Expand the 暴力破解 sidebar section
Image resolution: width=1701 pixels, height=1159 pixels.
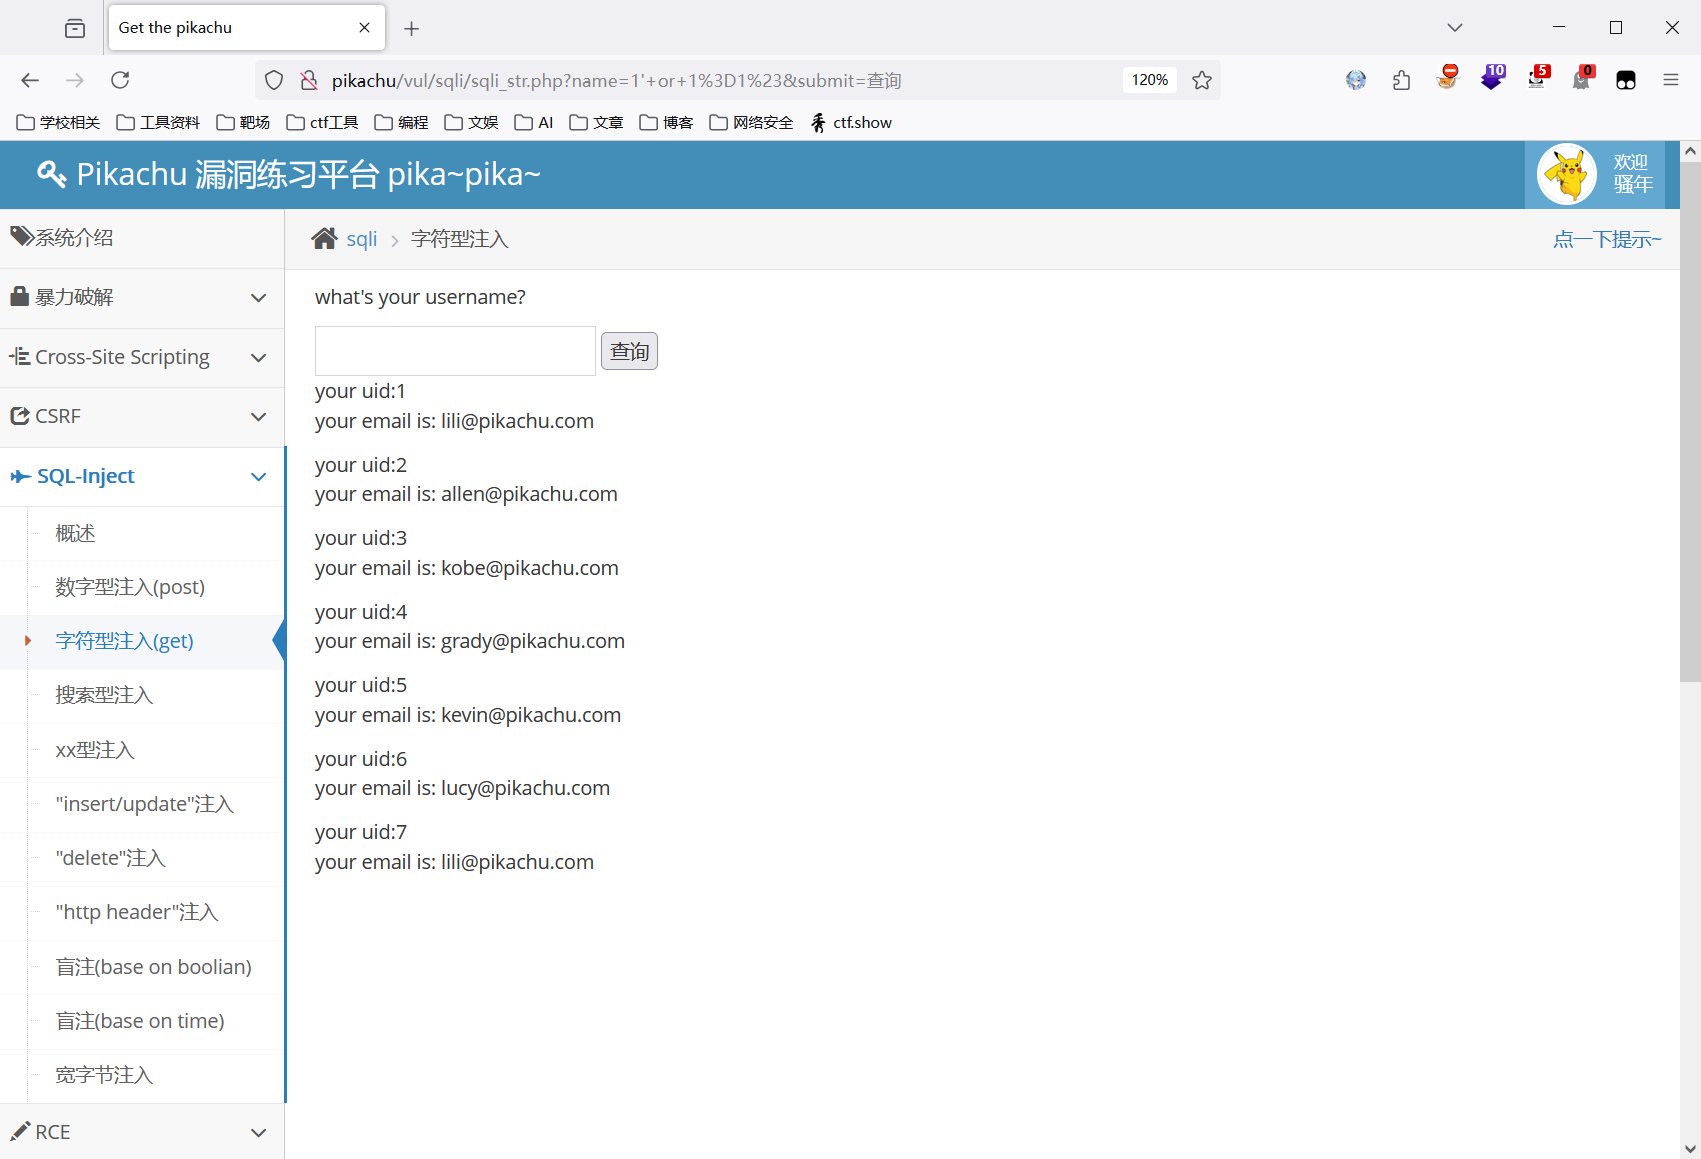142,297
